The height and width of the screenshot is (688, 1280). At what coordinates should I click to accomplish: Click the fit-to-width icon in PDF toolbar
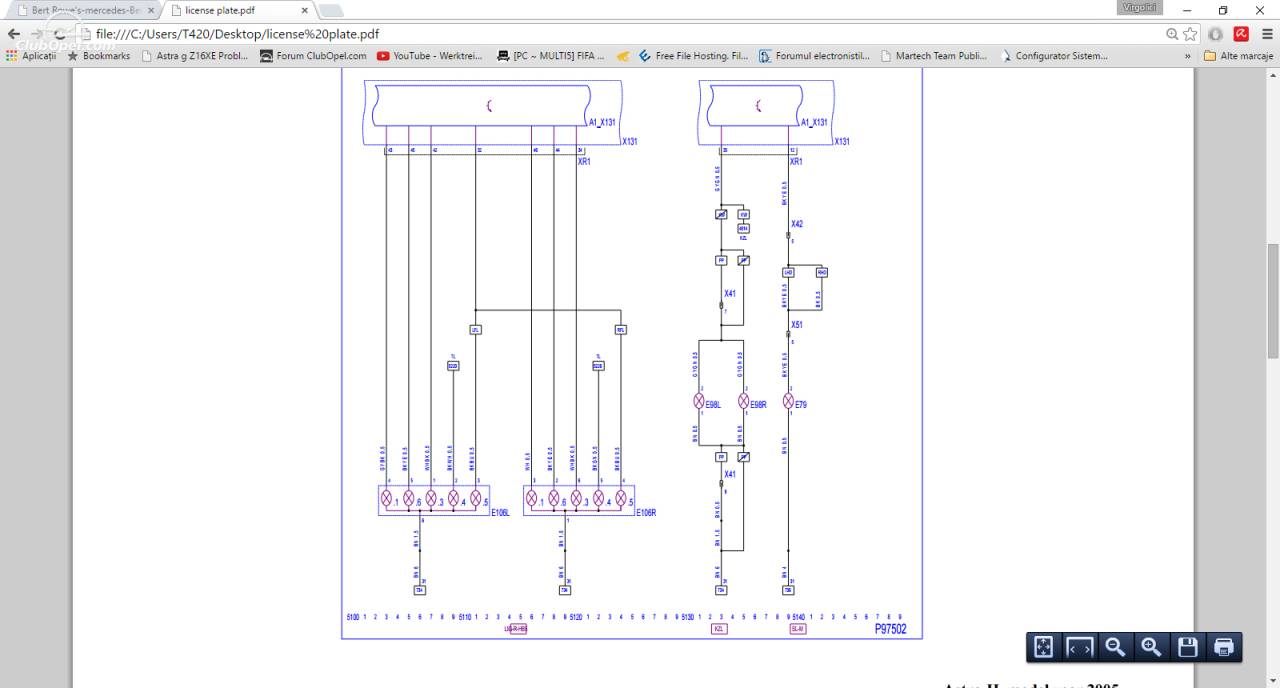click(1079, 647)
